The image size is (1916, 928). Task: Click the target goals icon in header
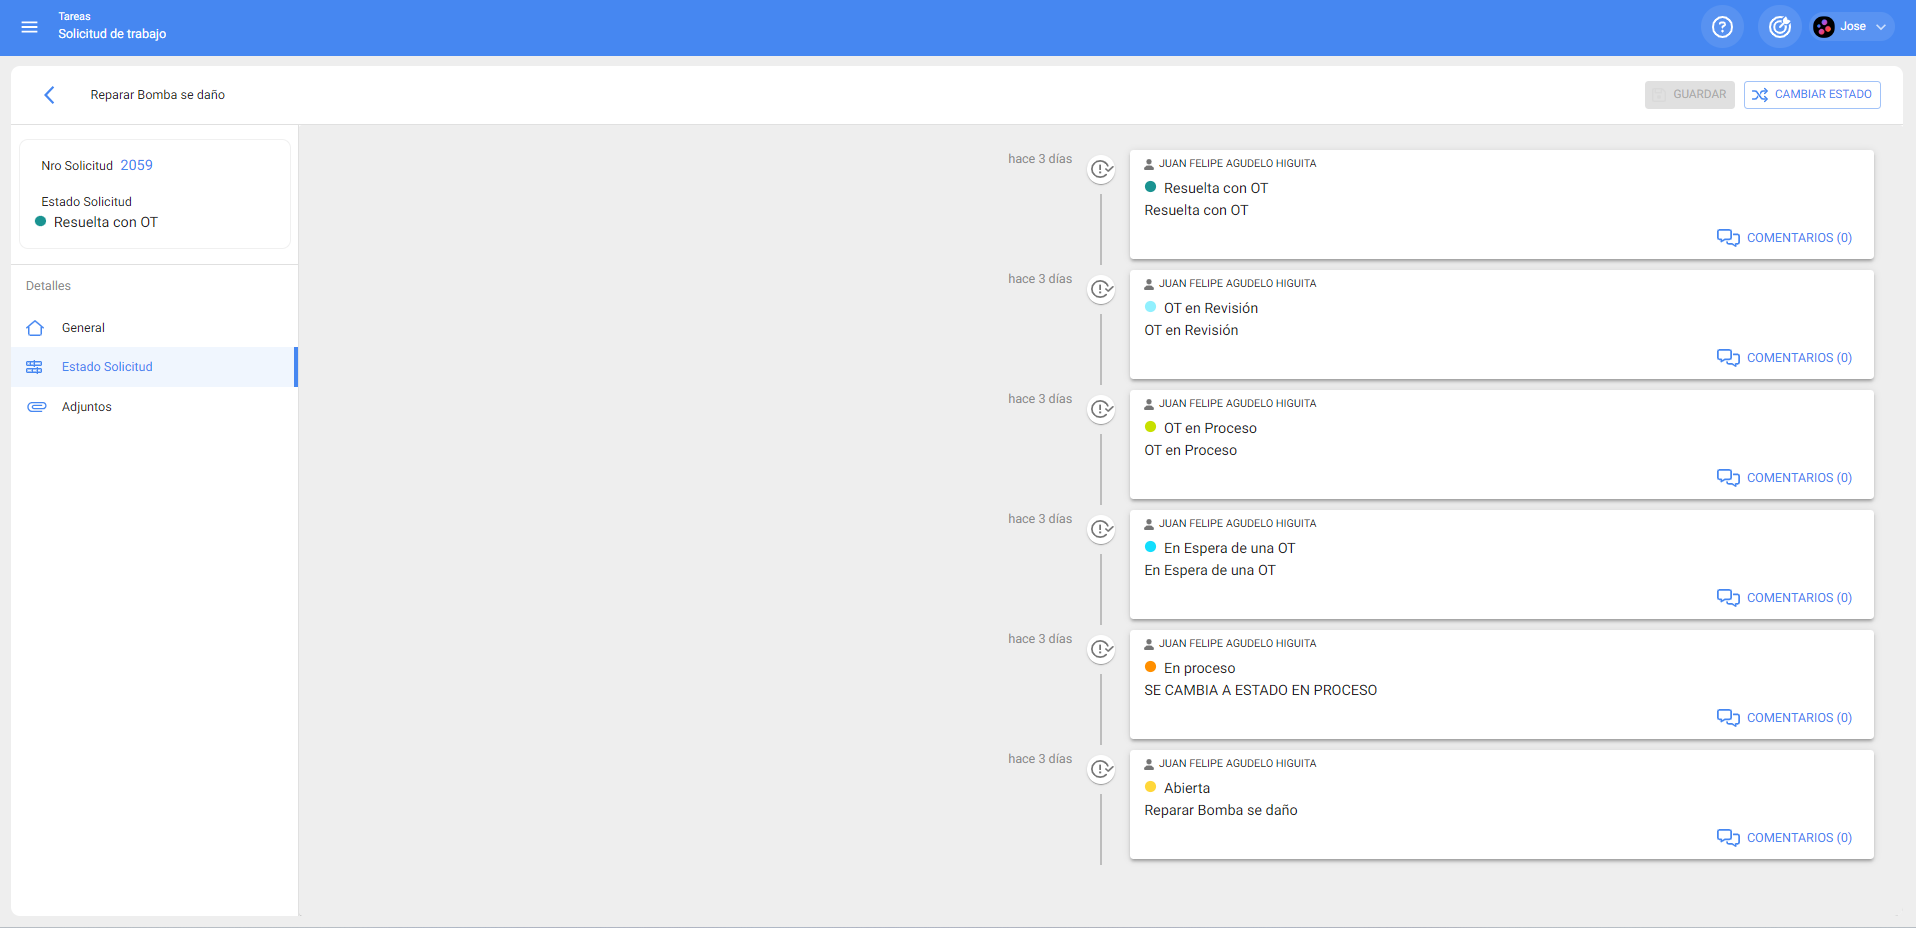tap(1779, 27)
